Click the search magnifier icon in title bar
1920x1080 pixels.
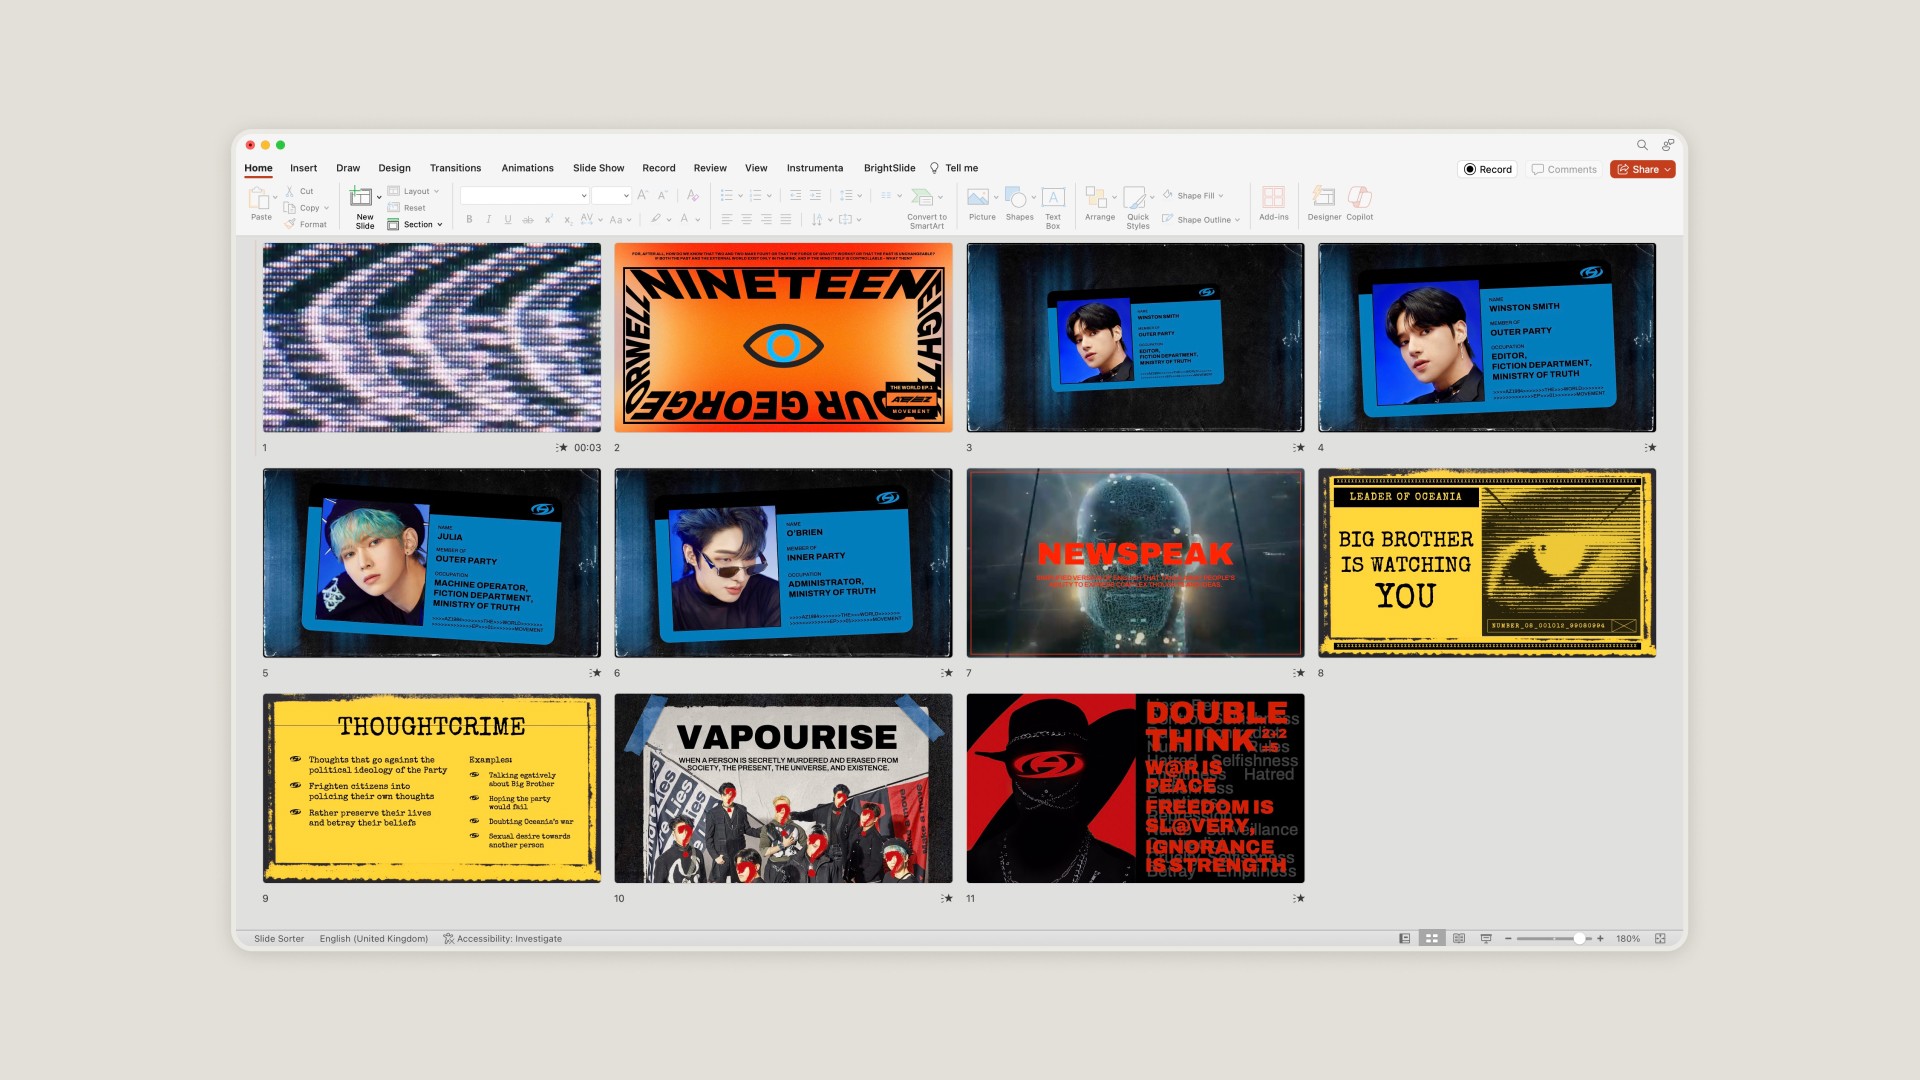click(x=1642, y=145)
